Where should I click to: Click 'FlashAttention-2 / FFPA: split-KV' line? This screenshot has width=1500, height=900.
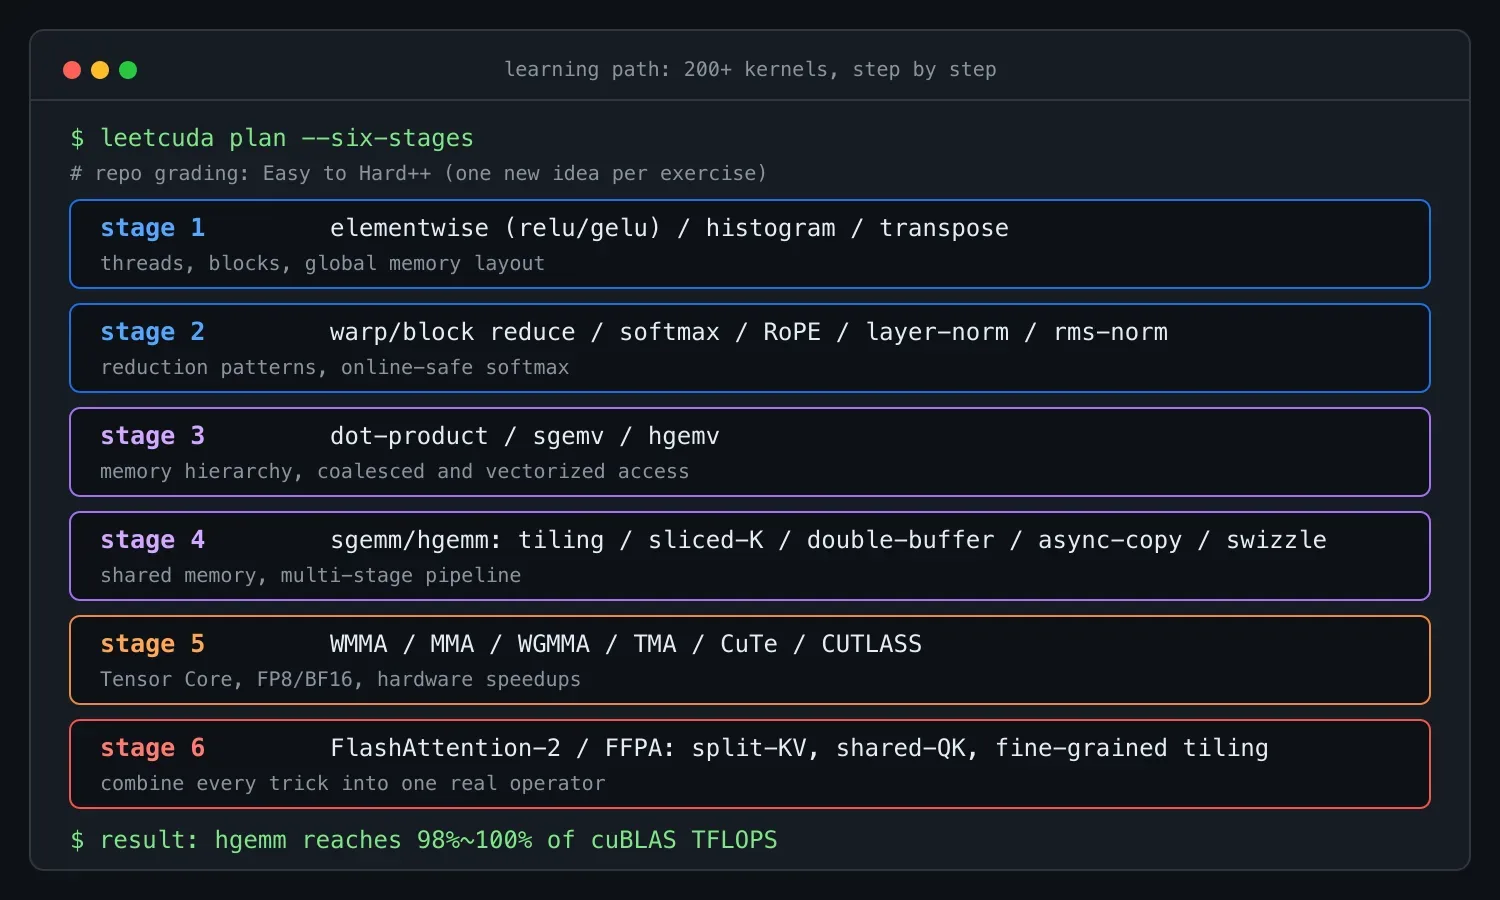[799, 748]
